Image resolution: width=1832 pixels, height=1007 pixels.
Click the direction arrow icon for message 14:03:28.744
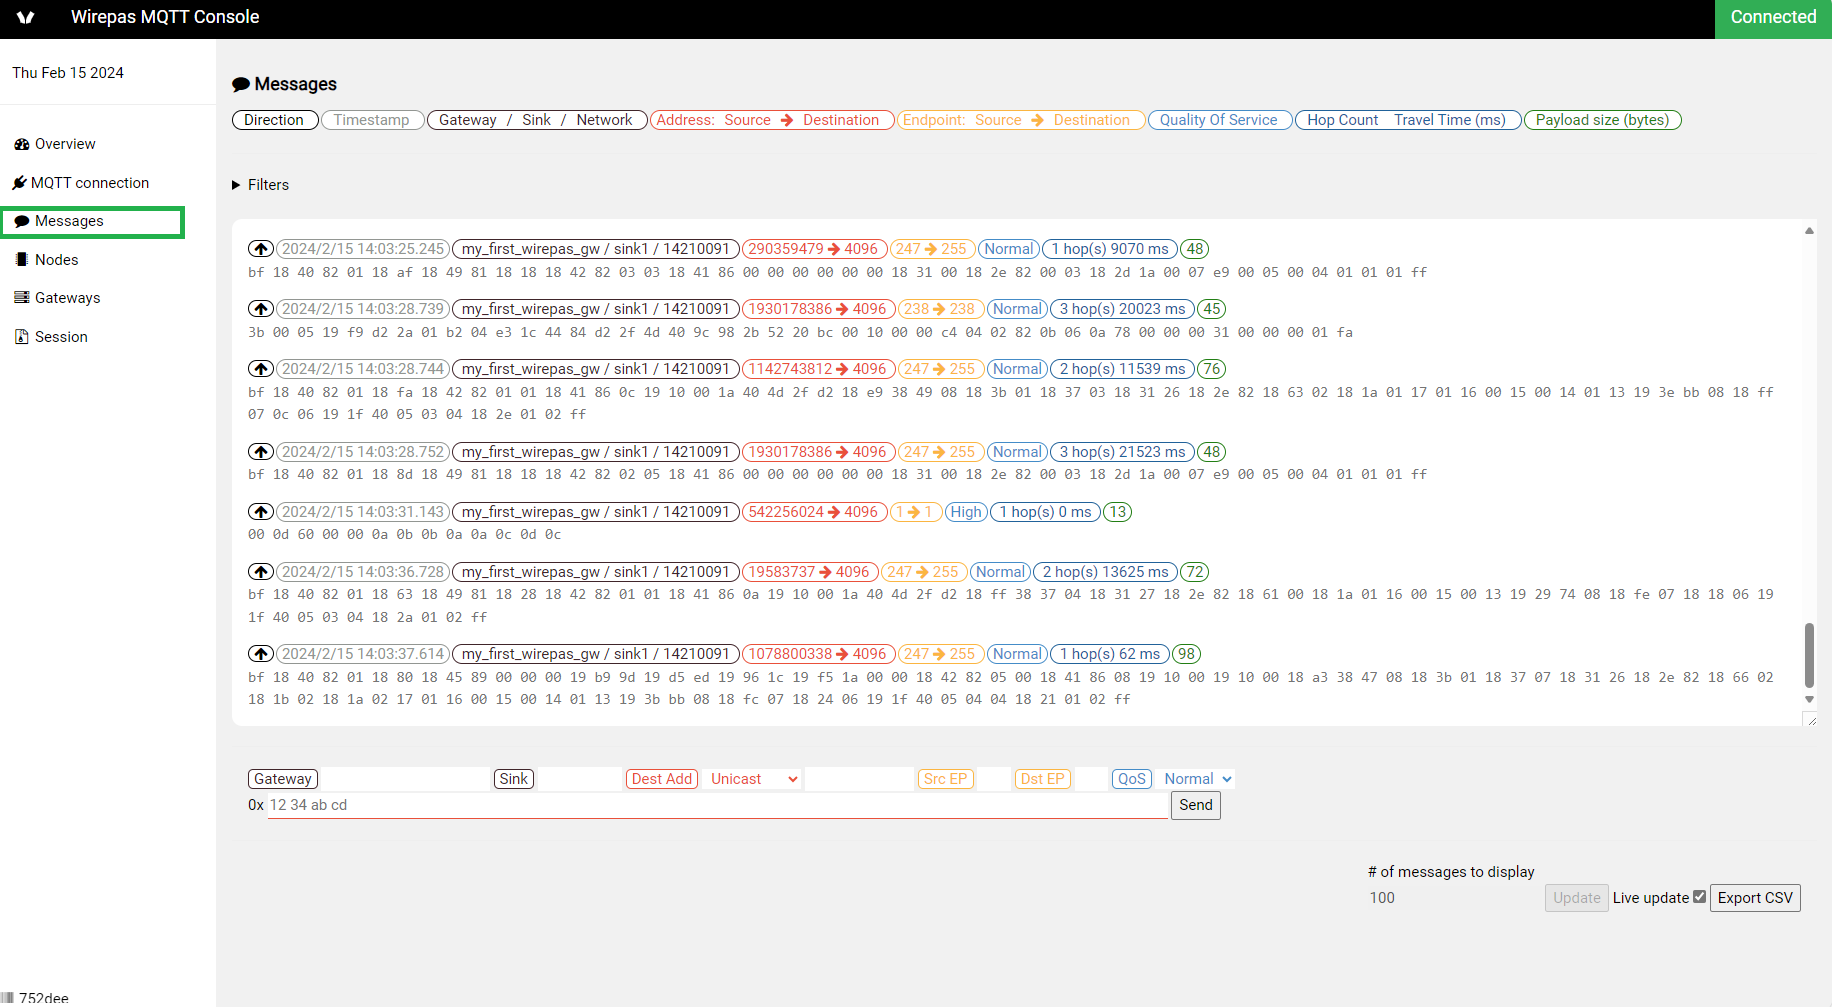[261, 369]
